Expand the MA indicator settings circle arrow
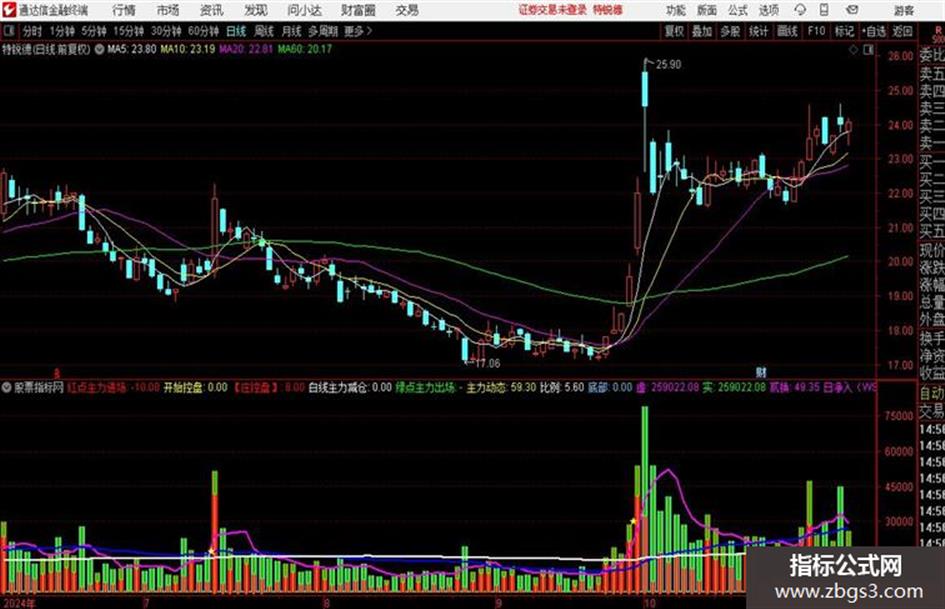Screen dimensions: 945x609 pyautogui.click(x=99, y=49)
